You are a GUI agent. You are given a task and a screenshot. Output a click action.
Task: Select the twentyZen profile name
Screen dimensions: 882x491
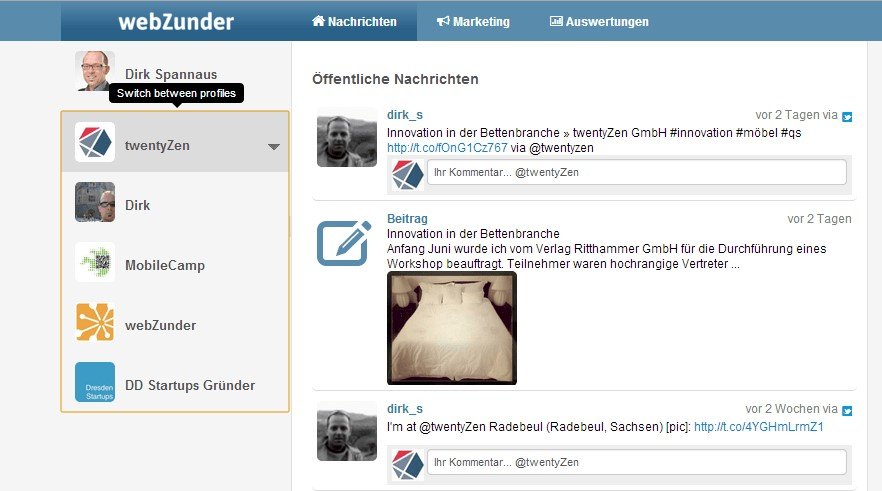coord(157,145)
